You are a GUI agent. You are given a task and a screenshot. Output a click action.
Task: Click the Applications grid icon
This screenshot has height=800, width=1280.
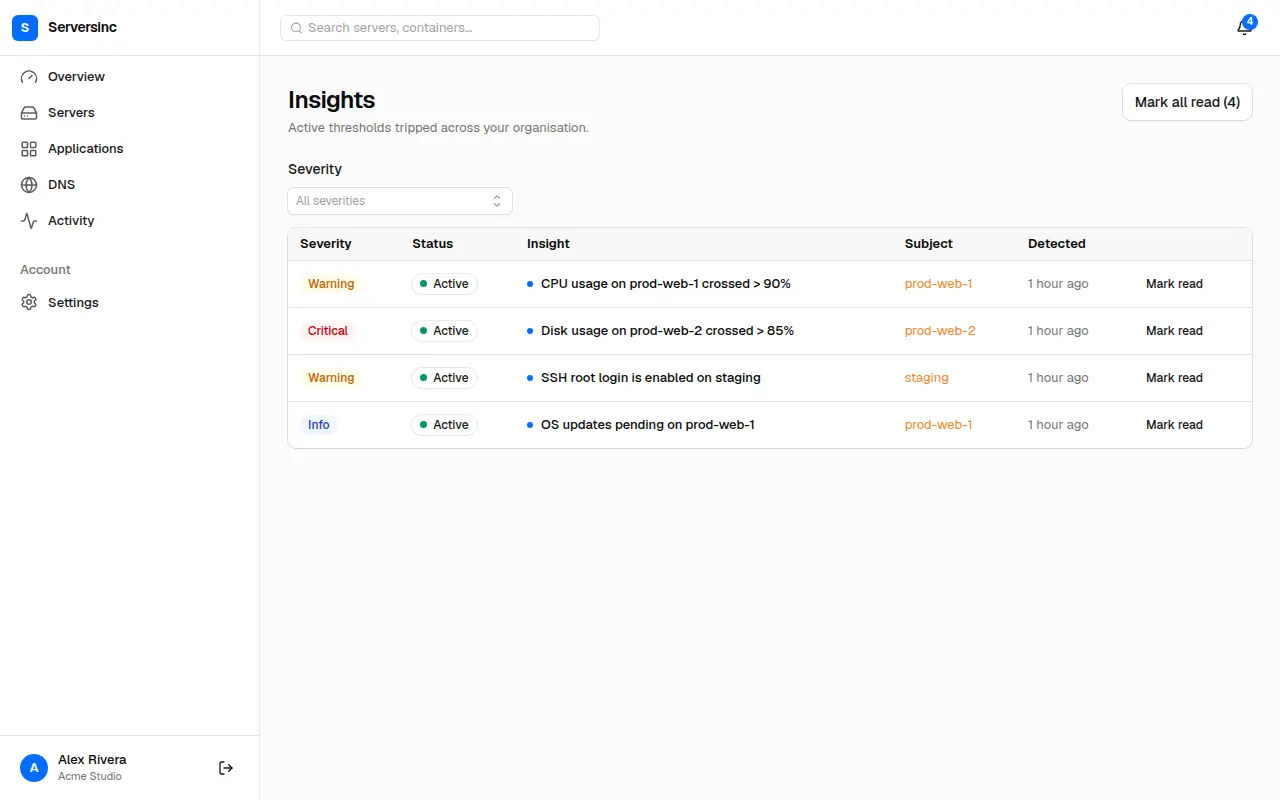(29, 149)
